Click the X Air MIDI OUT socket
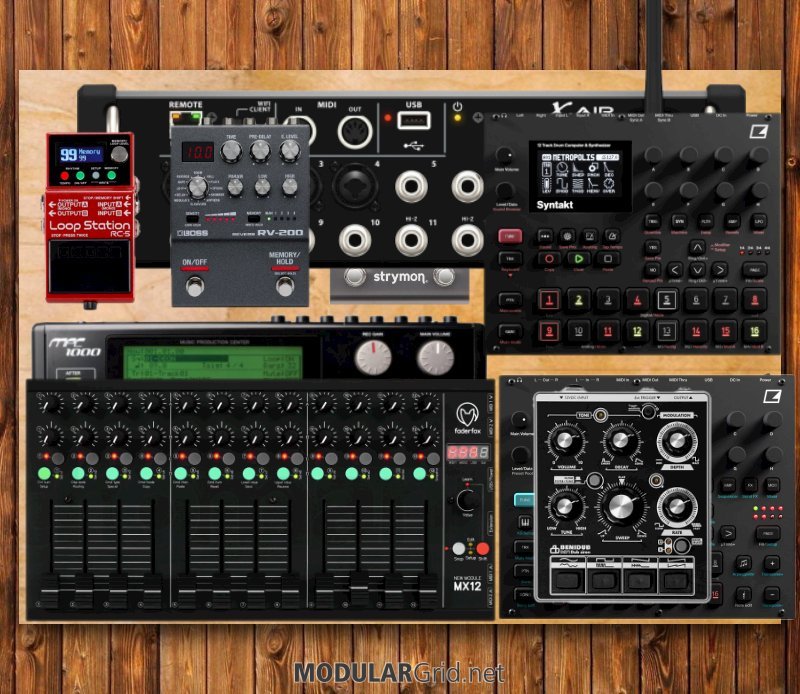This screenshot has width=800, height=694. tap(356, 132)
